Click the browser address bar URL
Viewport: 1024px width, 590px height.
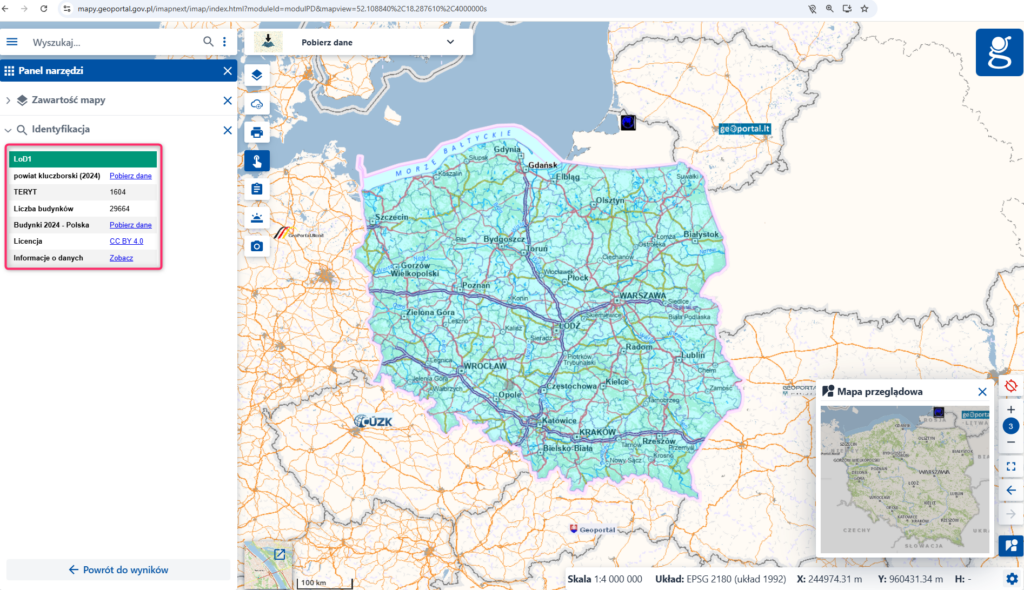(x=282, y=9)
